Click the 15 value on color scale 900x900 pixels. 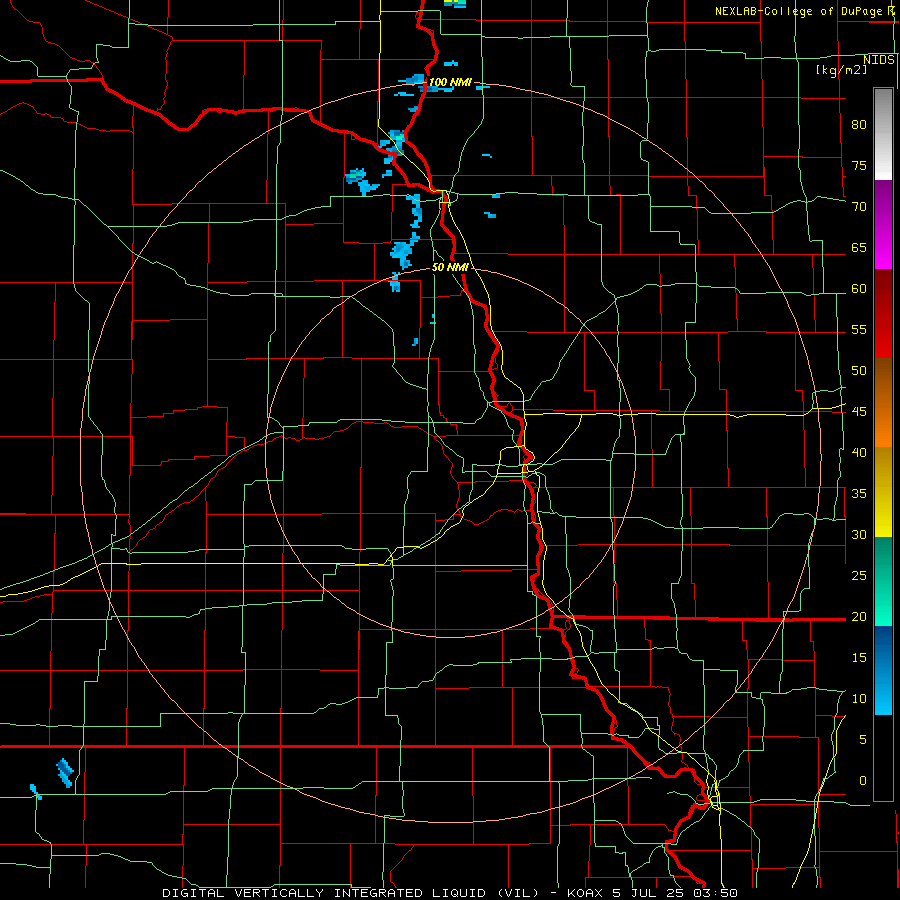pos(859,658)
